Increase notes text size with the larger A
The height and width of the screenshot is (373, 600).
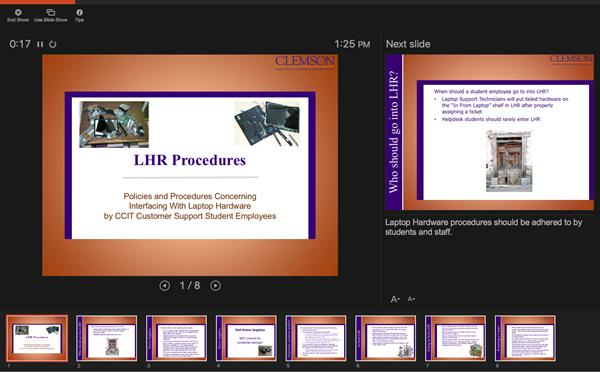pos(395,299)
